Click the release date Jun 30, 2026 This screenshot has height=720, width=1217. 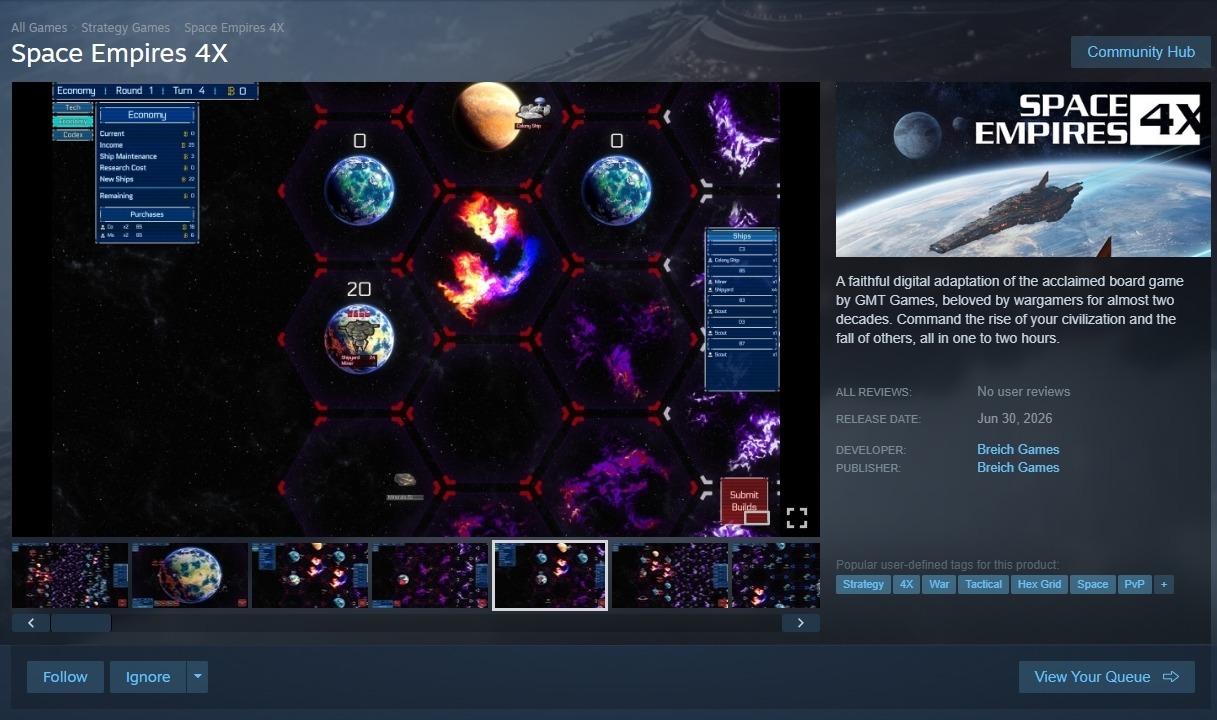tap(1014, 419)
